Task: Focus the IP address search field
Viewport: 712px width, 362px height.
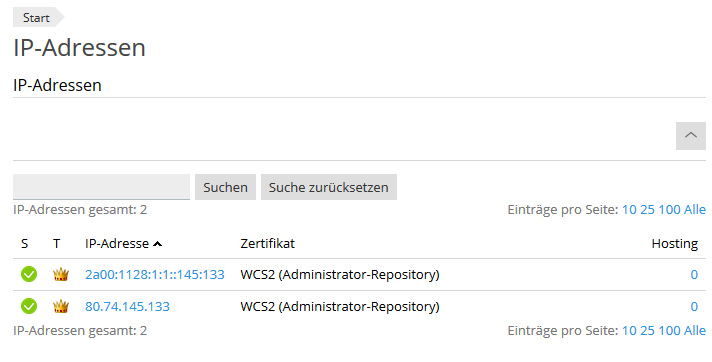Action: [x=101, y=187]
